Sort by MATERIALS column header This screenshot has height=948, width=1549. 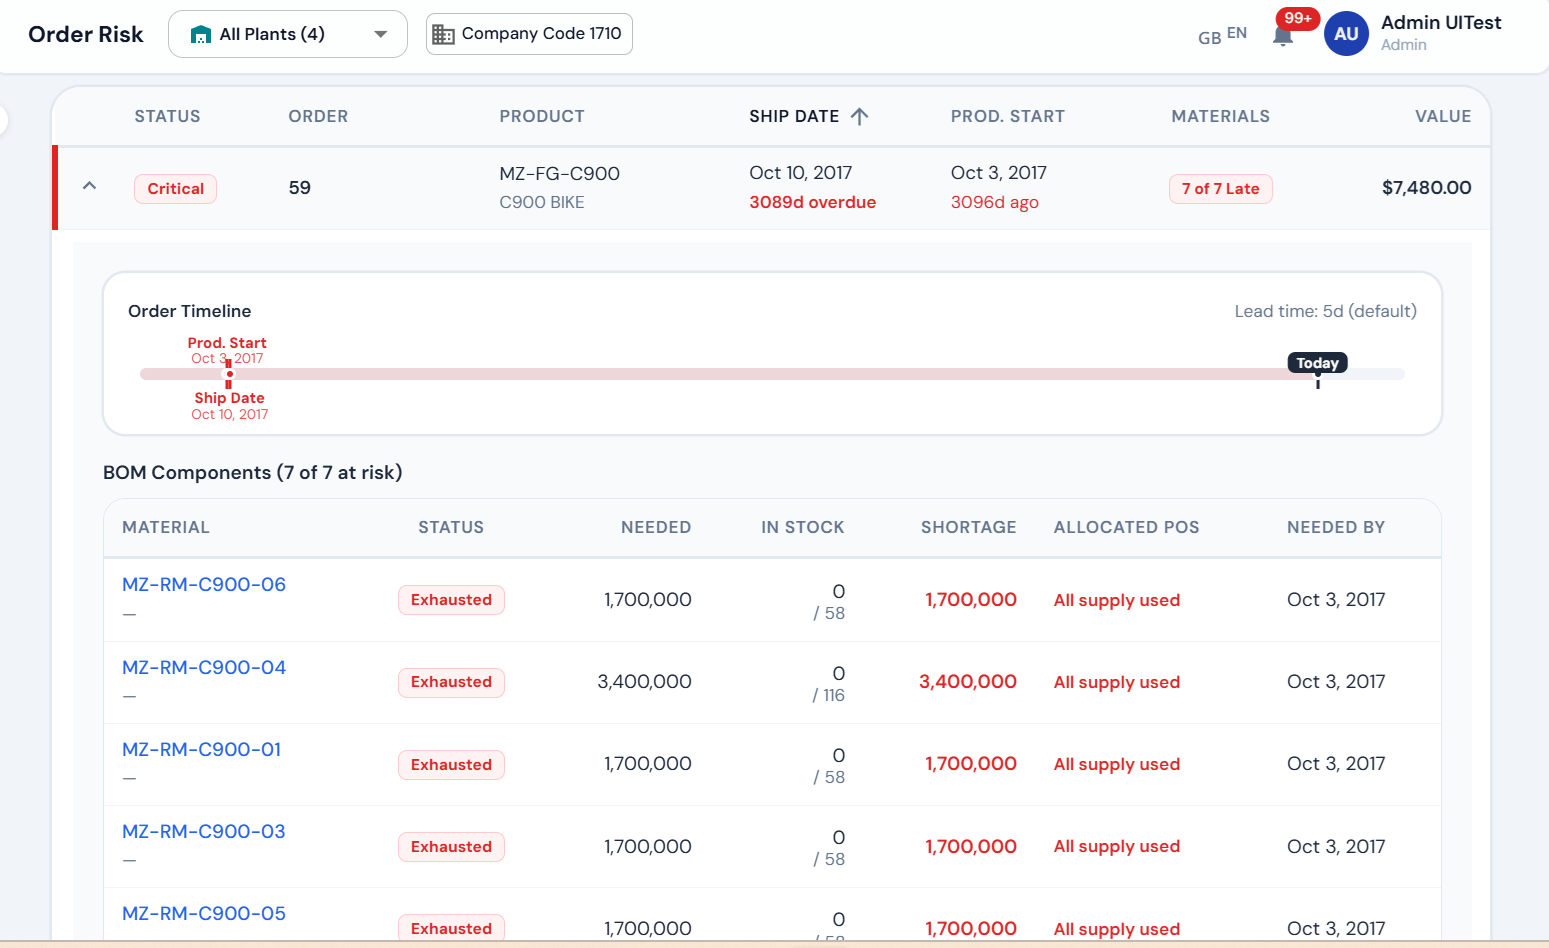click(x=1220, y=116)
